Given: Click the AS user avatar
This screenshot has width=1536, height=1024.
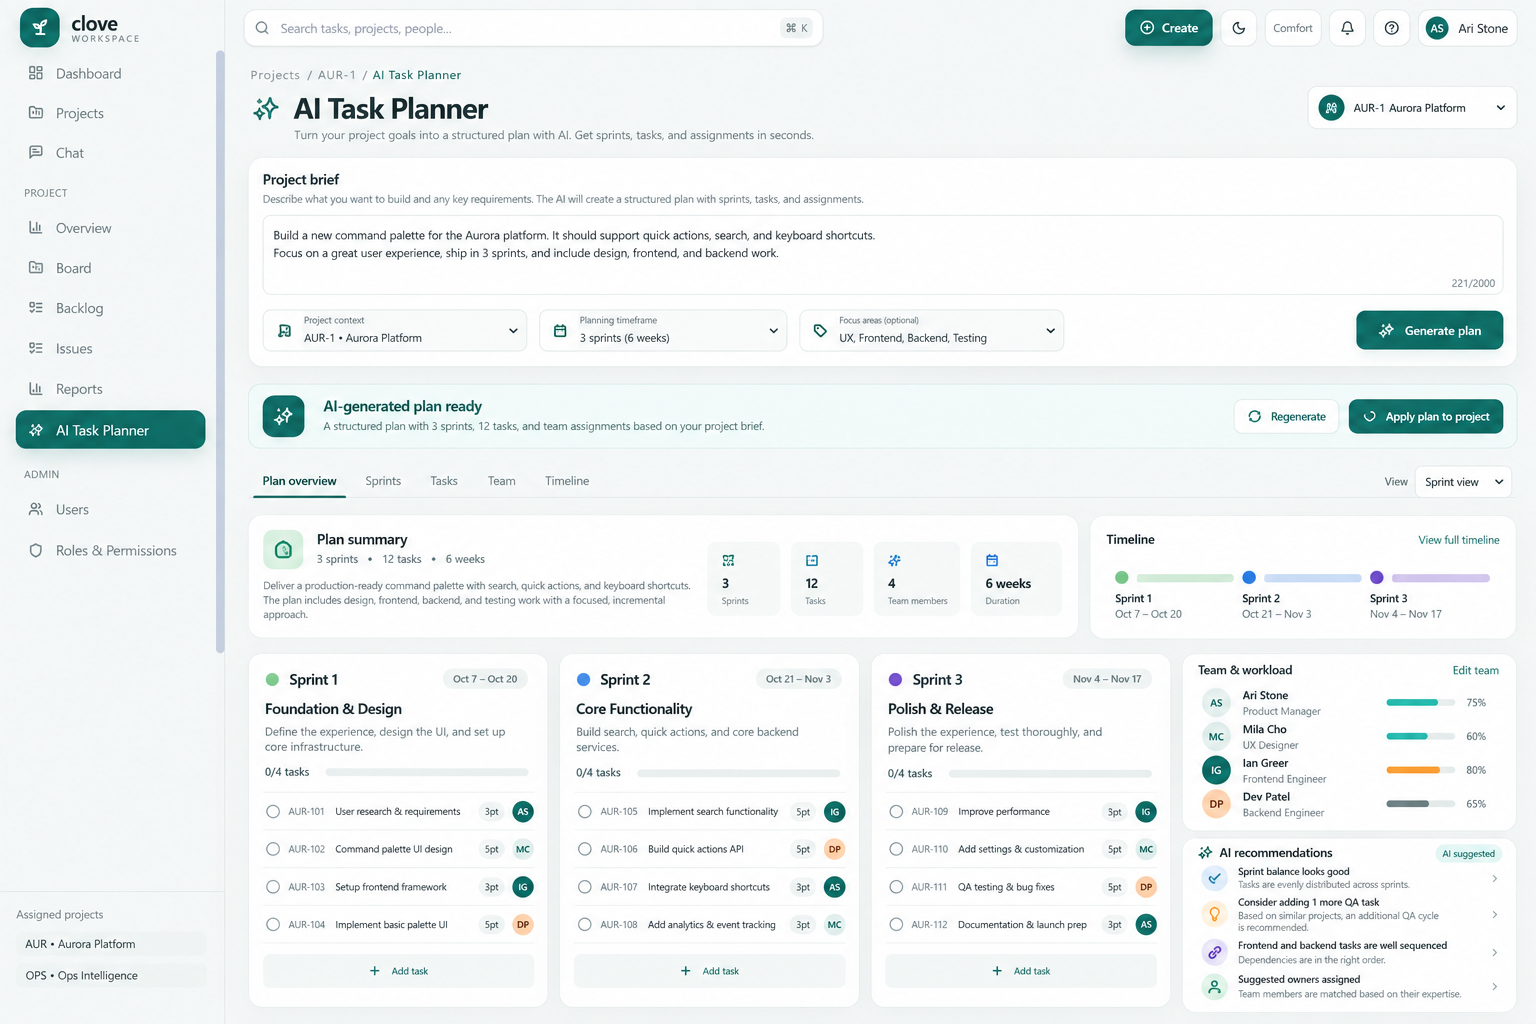Looking at the screenshot, I should coord(1437,28).
